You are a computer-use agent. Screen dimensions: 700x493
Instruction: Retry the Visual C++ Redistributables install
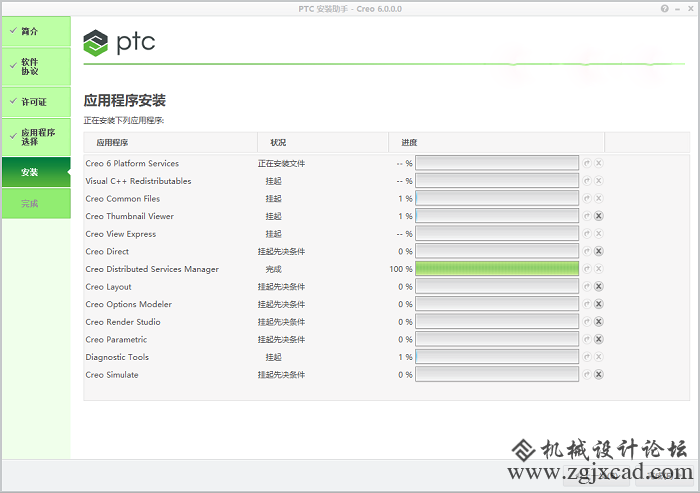click(587, 181)
